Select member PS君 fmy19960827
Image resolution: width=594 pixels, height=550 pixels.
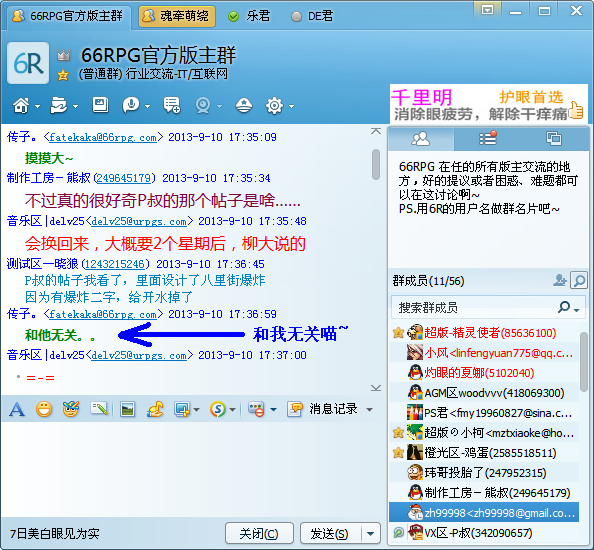tap(484, 412)
